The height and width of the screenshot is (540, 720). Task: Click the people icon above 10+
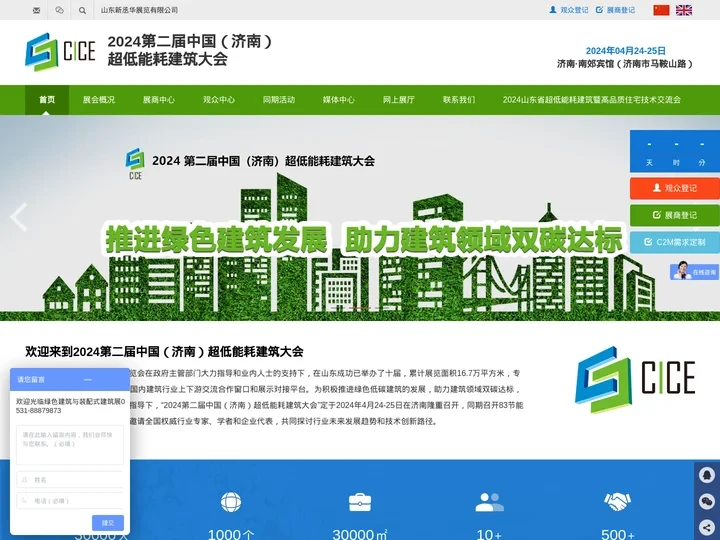tap(489, 502)
